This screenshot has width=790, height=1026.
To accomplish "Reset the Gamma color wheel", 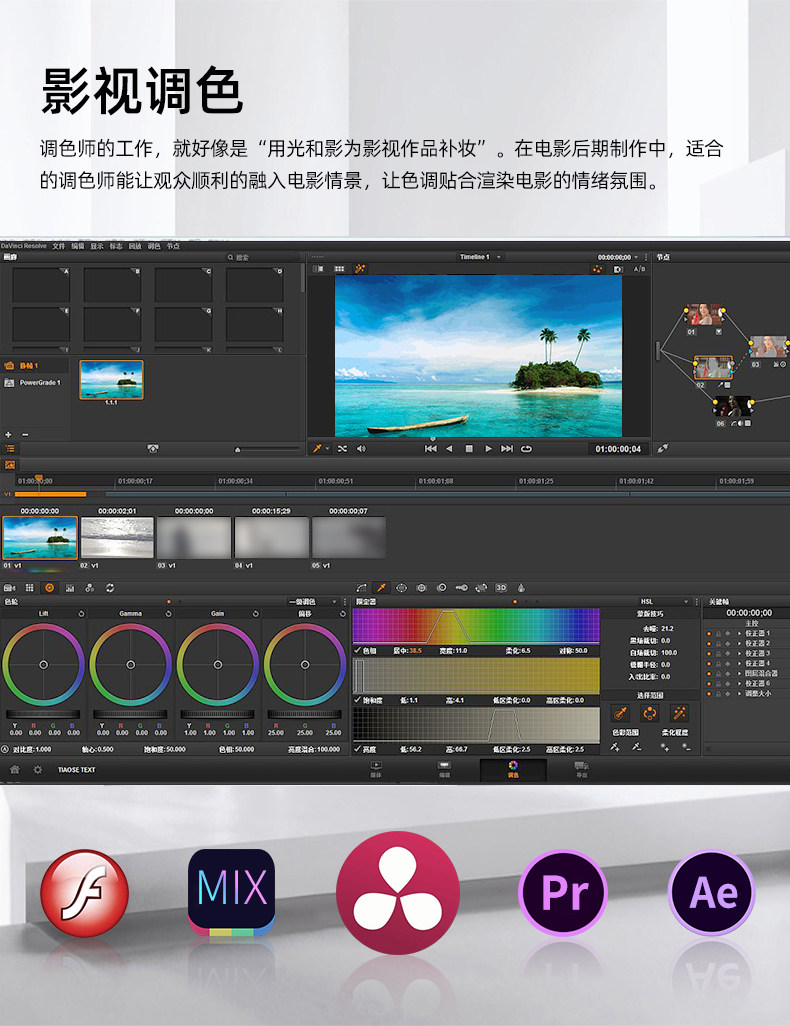I will [168, 614].
